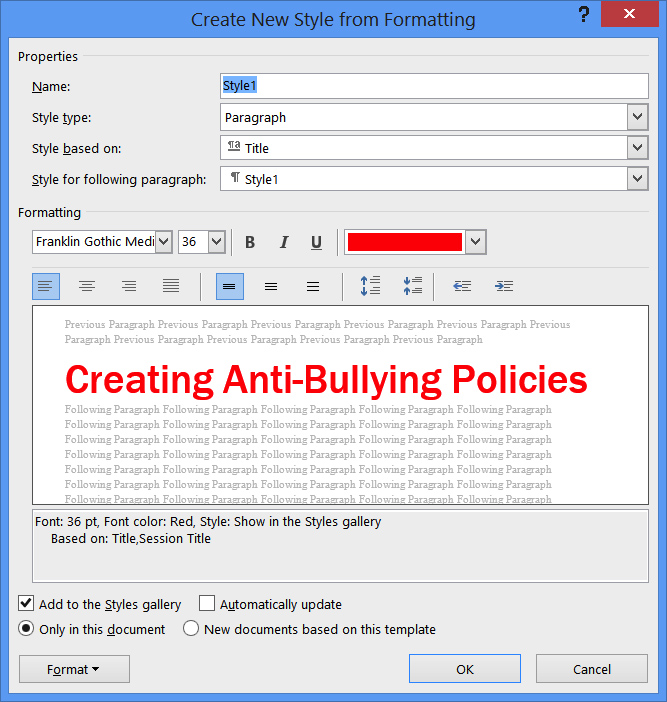This screenshot has width=667, height=702.
Task: Open Style type dropdown
Action: coord(637,117)
